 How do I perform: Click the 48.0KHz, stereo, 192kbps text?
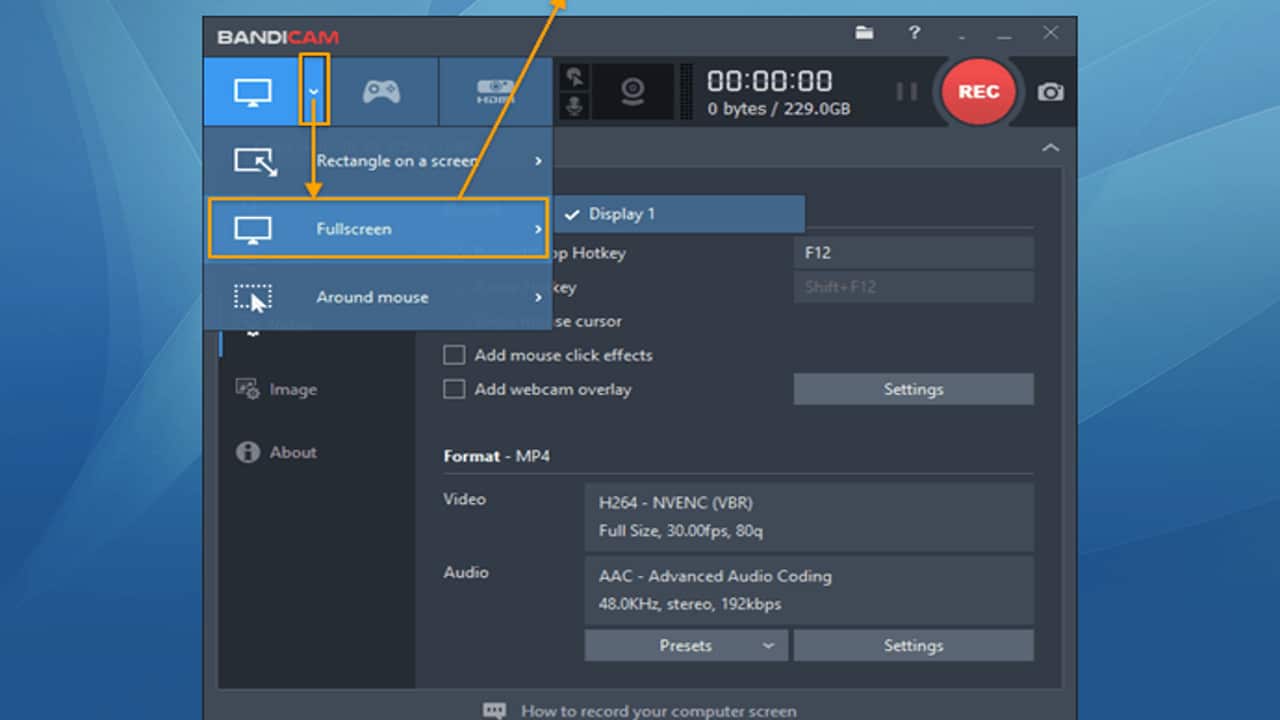point(690,604)
